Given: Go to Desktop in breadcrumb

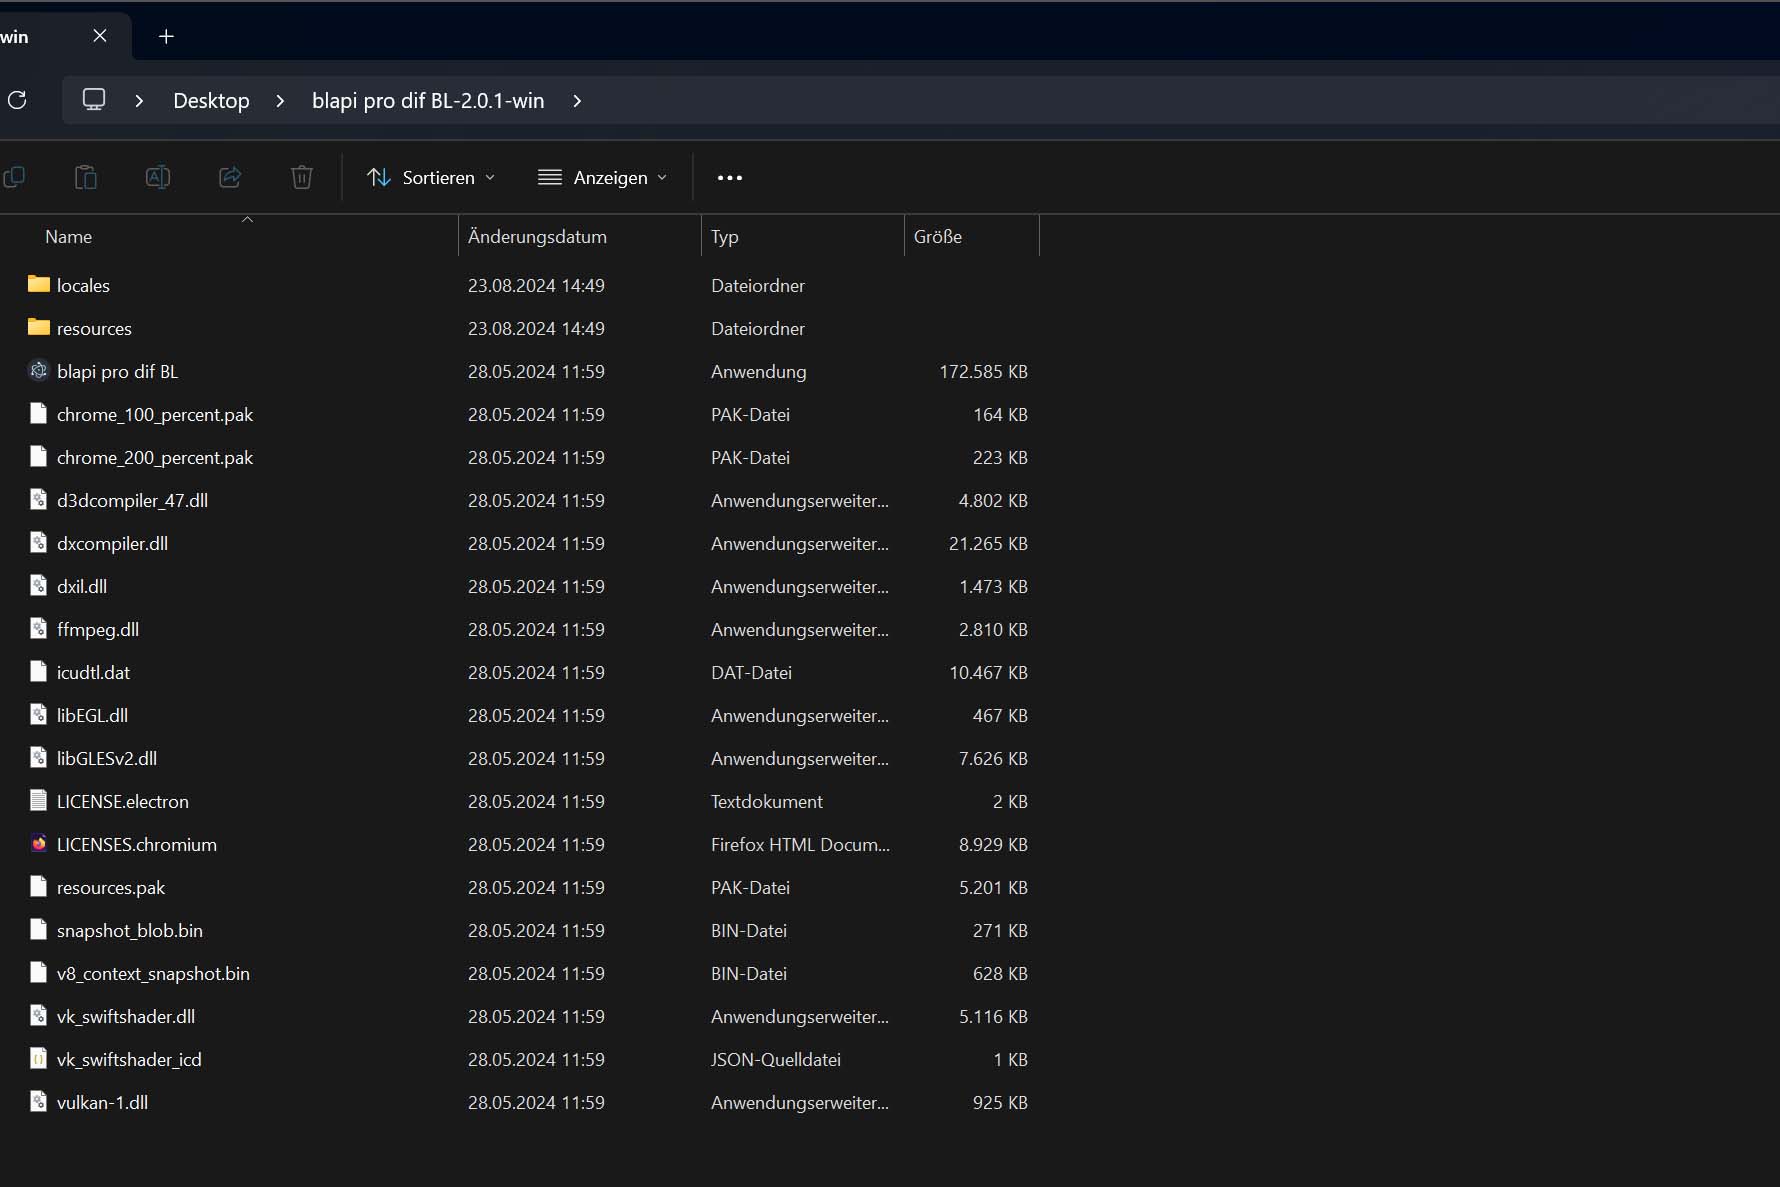Looking at the screenshot, I should click(x=211, y=101).
